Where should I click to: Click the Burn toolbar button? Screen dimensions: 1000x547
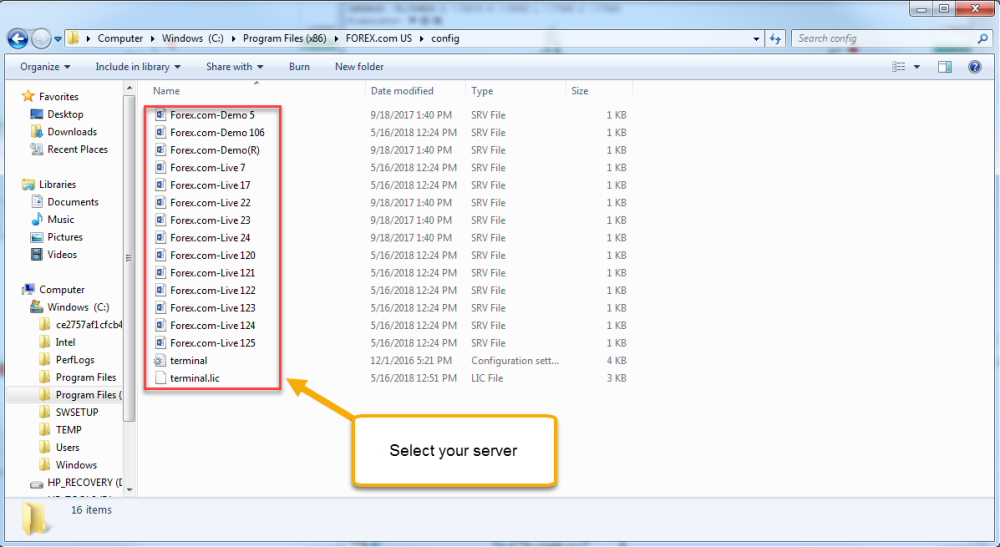(x=299, y=67)
